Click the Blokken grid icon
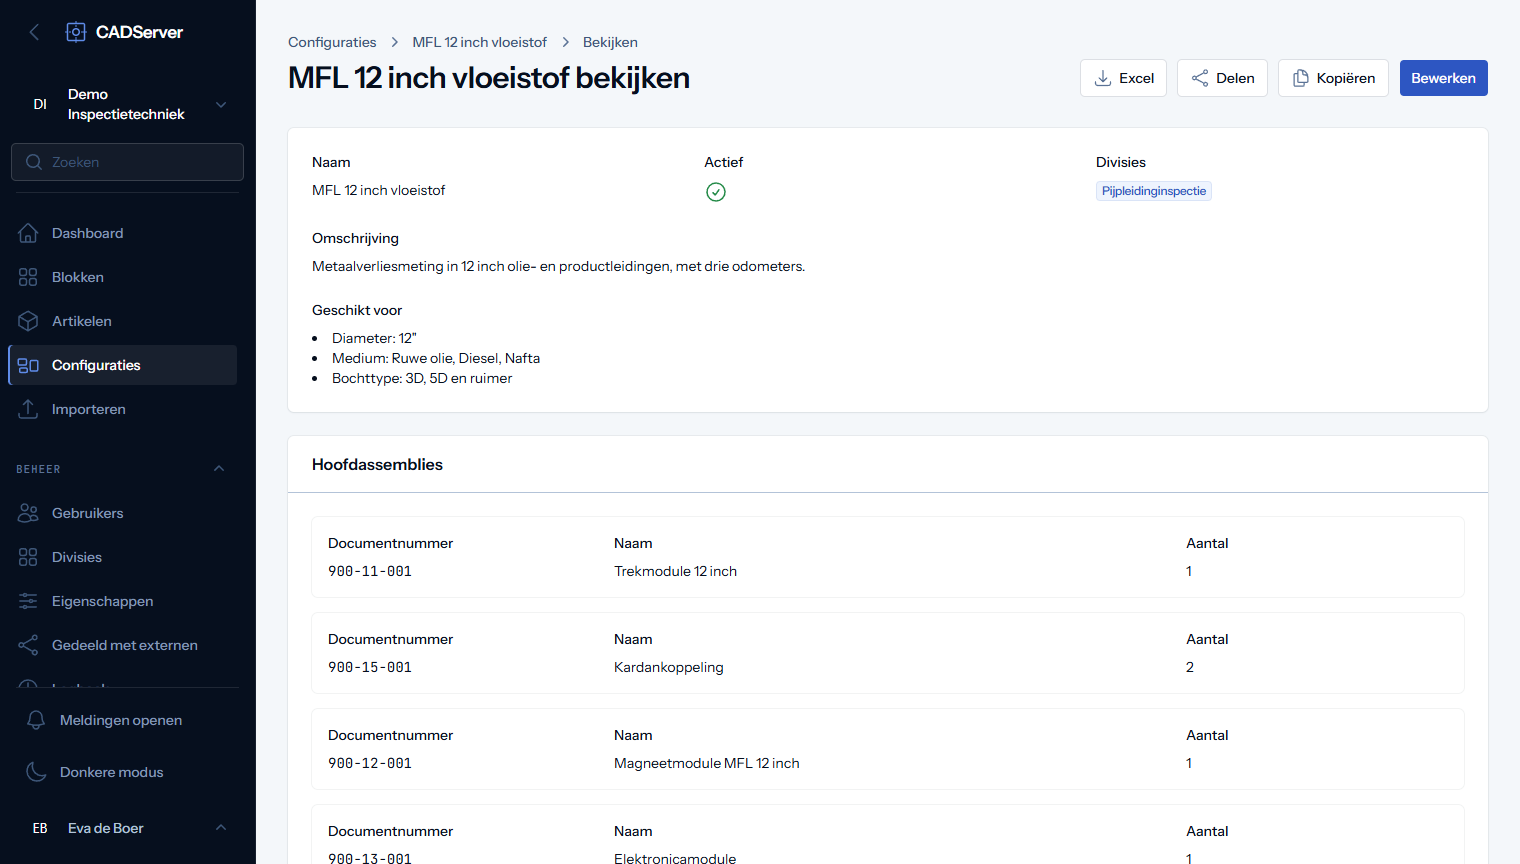1520x864 pixels. [28, 277]
